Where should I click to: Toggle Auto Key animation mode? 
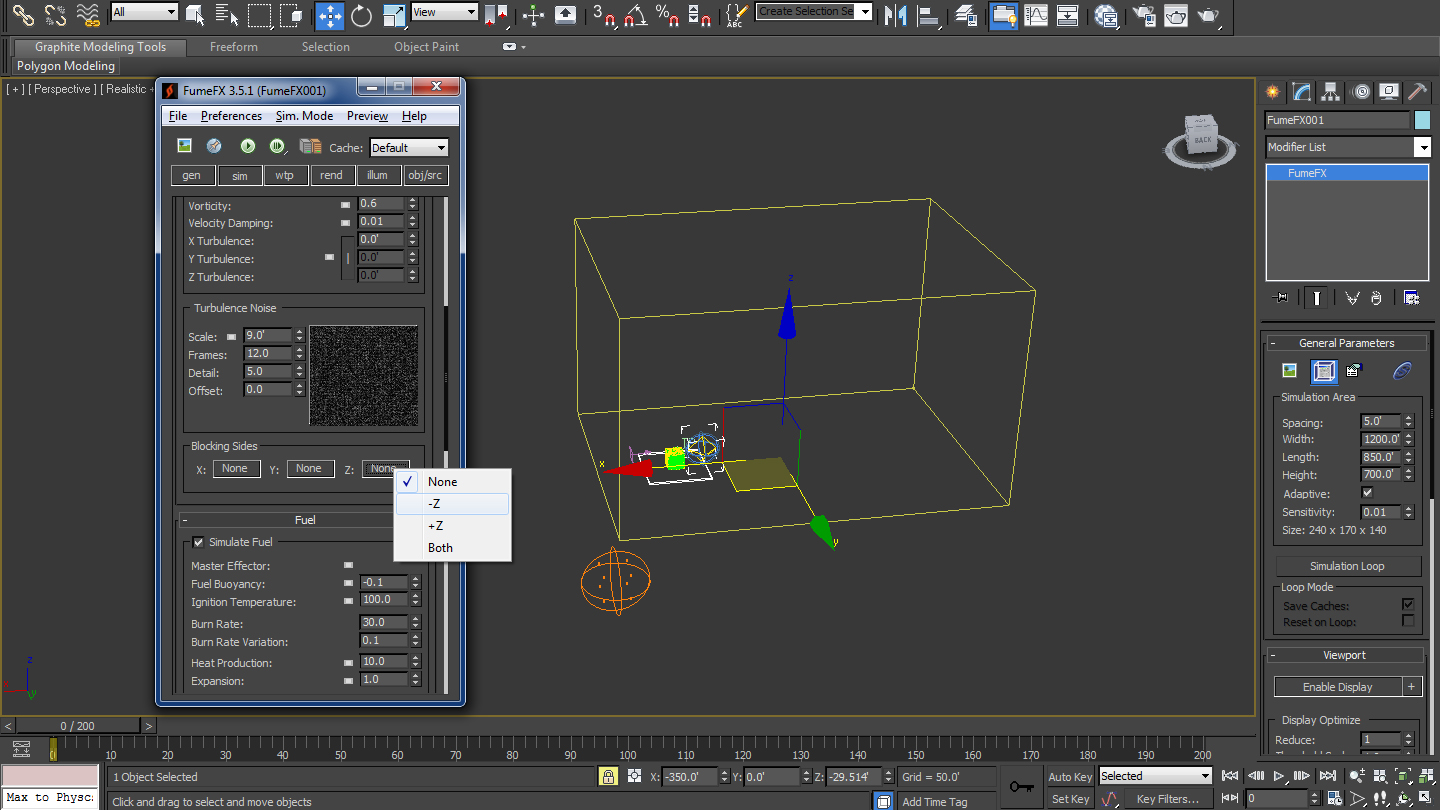click(x=1069, y=777)
